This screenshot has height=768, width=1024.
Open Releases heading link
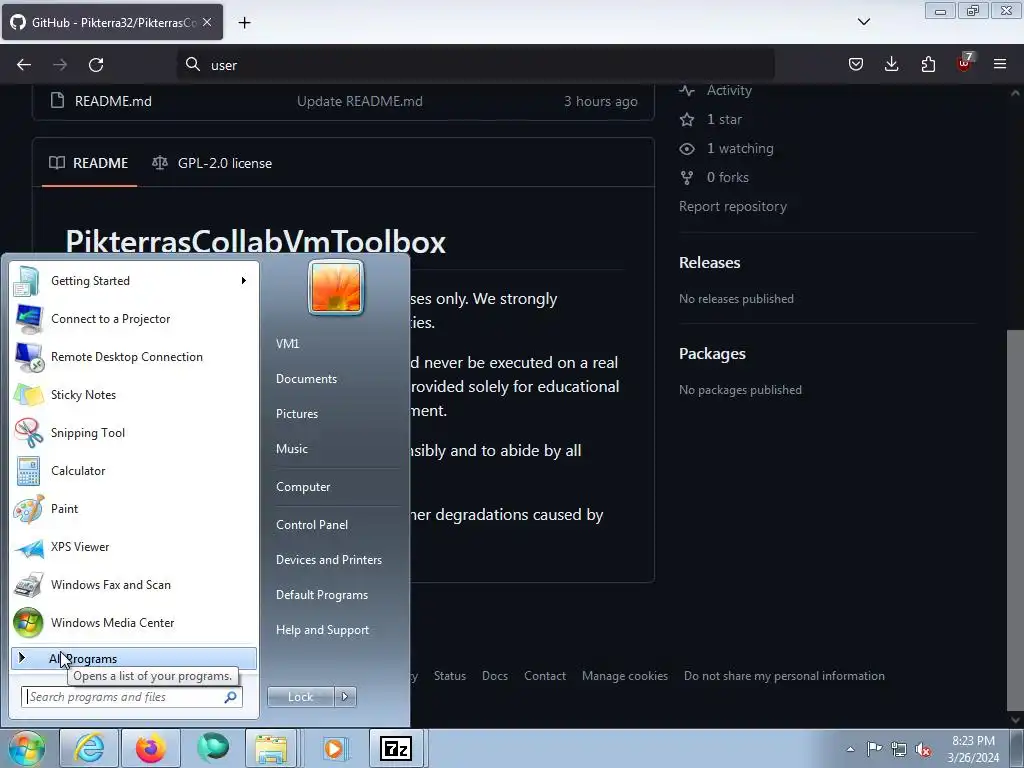(709, 263)
